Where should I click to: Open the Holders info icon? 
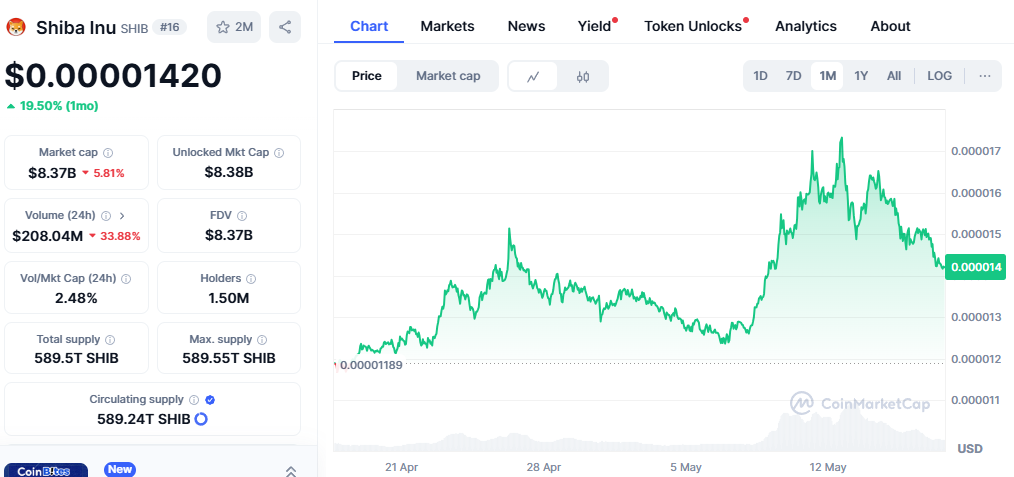click(251, 279)
